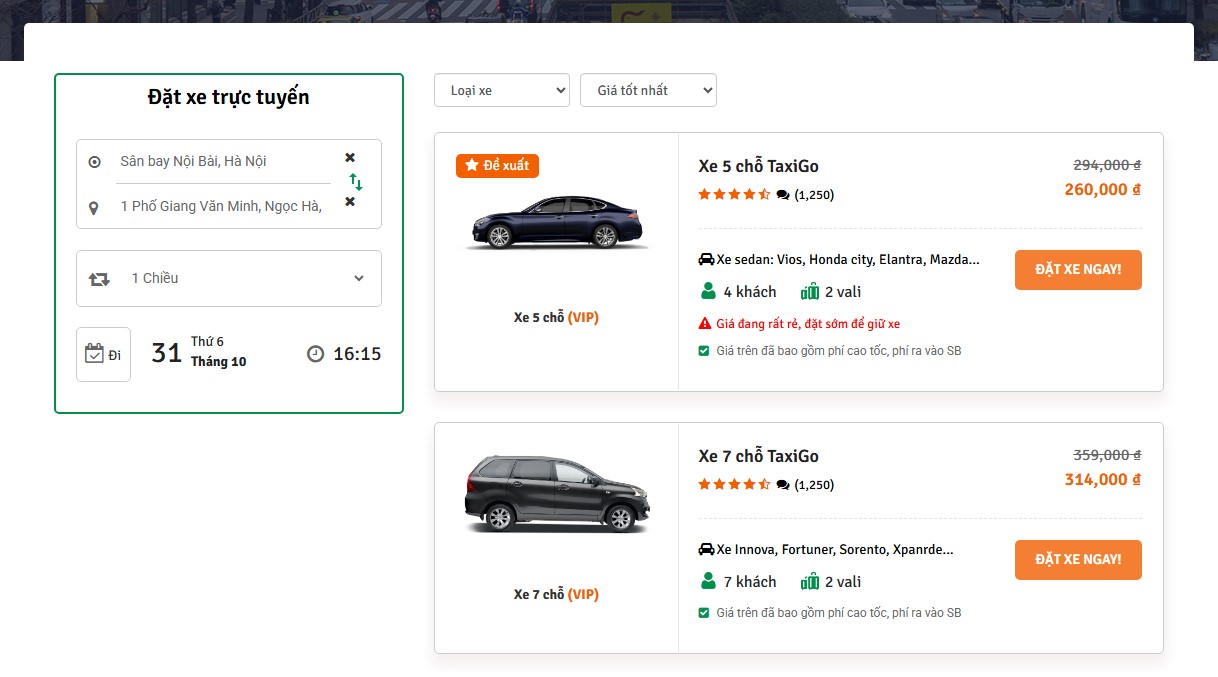The width and height of the screenshot is (1218, 677).
Task: Clear the destination address with the X icon
Action: pos(350,202)
